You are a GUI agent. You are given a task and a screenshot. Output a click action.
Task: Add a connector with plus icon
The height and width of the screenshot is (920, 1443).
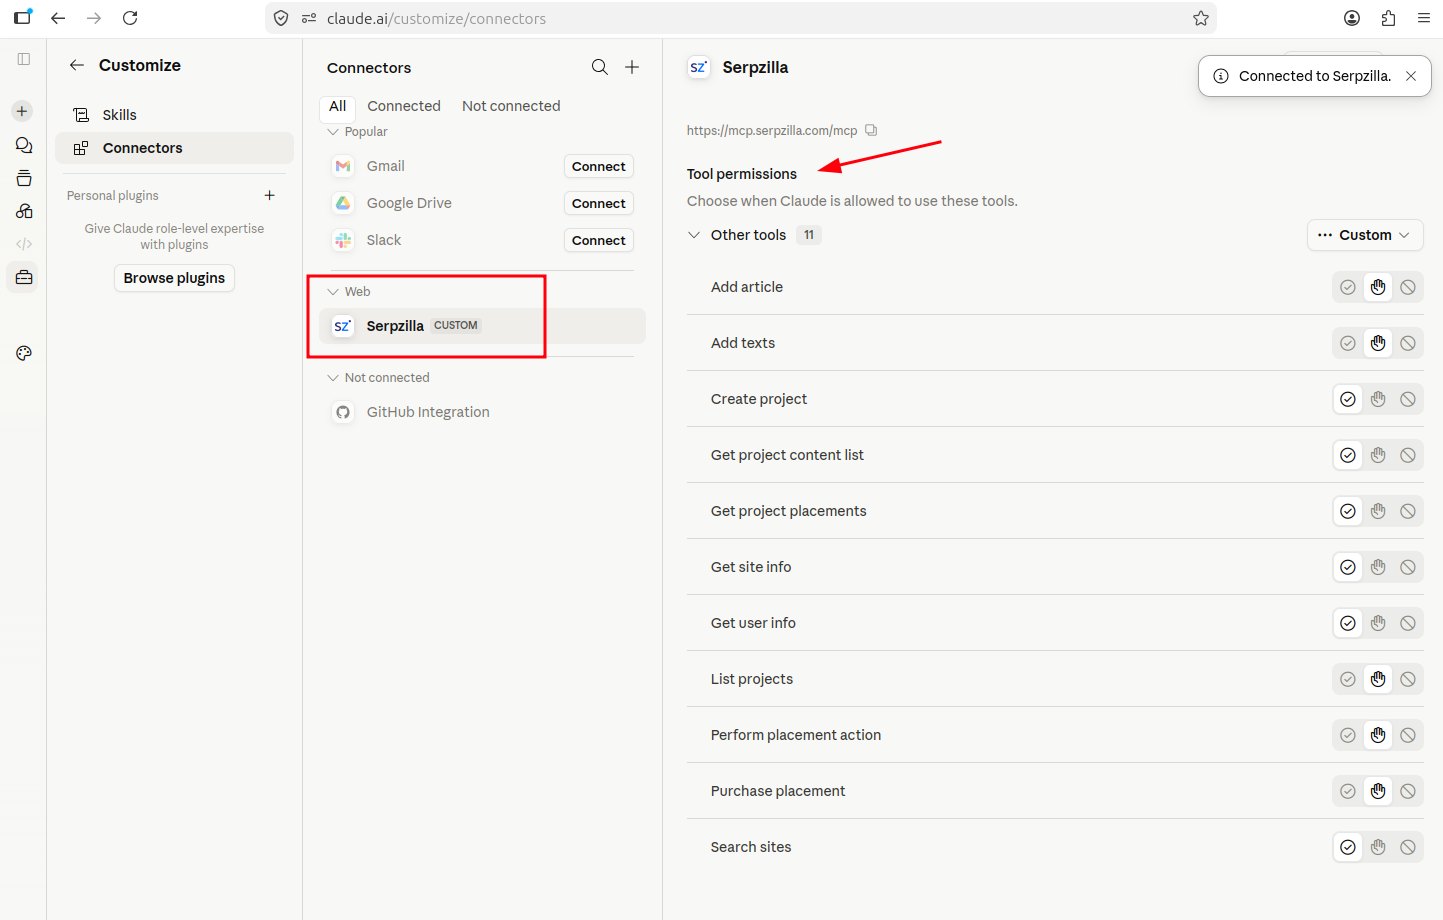click(632, 67)
